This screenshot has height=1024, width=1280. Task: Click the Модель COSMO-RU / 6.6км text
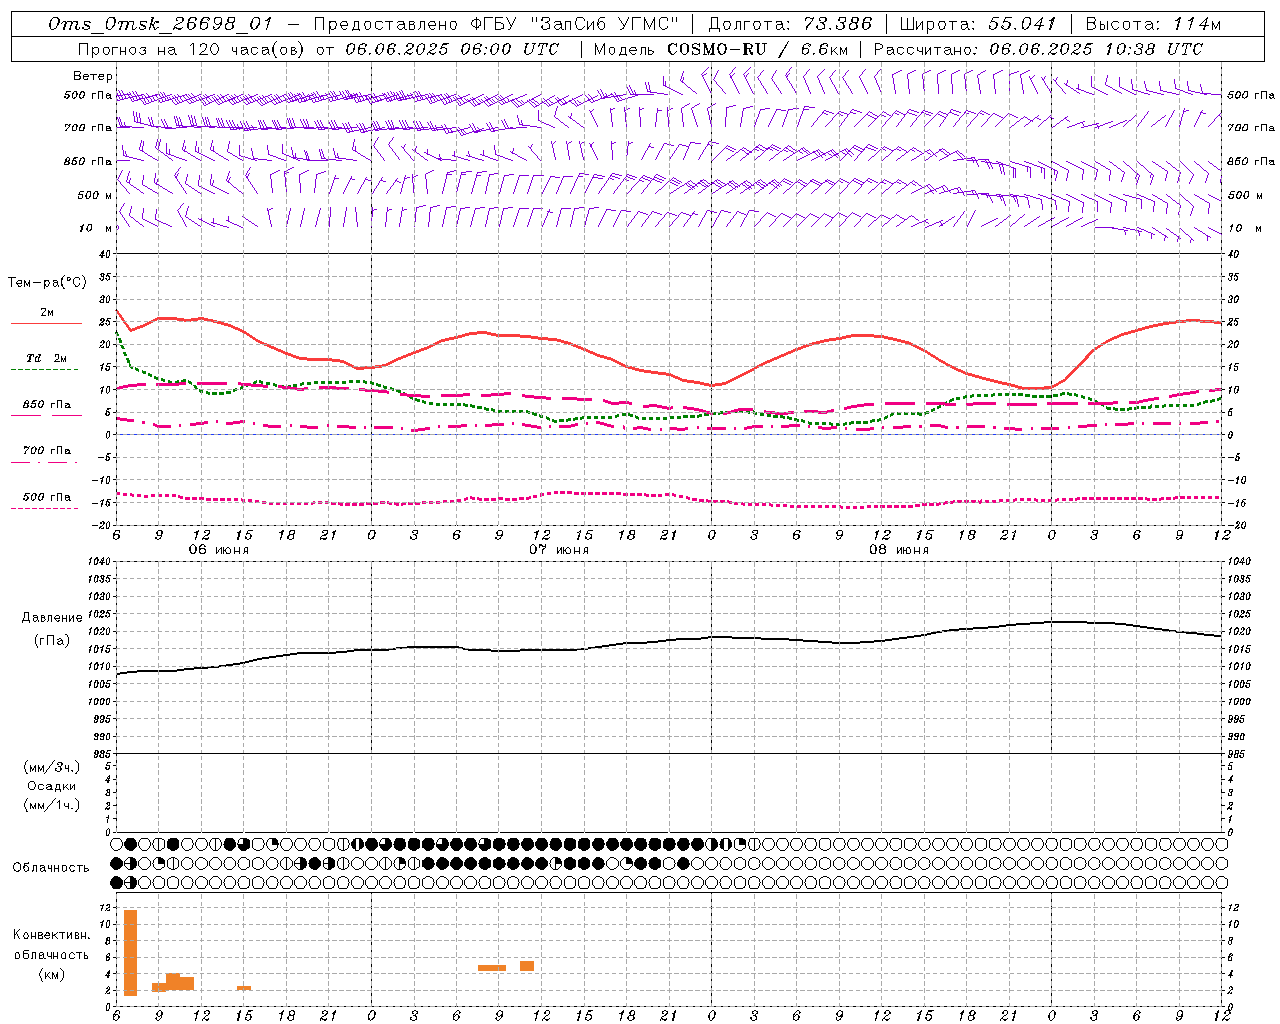[721, 49]
